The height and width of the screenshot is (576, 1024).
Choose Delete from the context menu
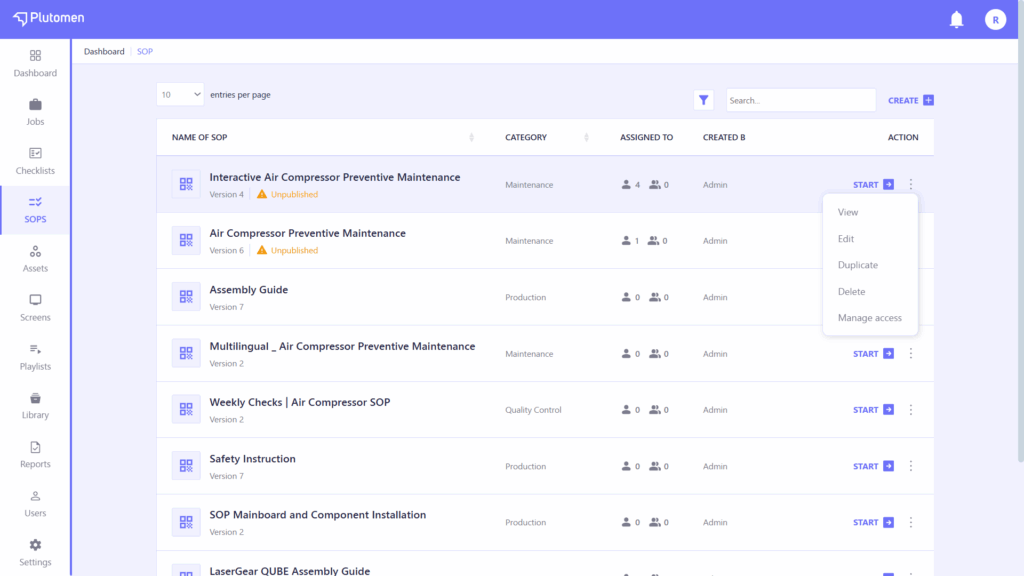pos(851,291)
